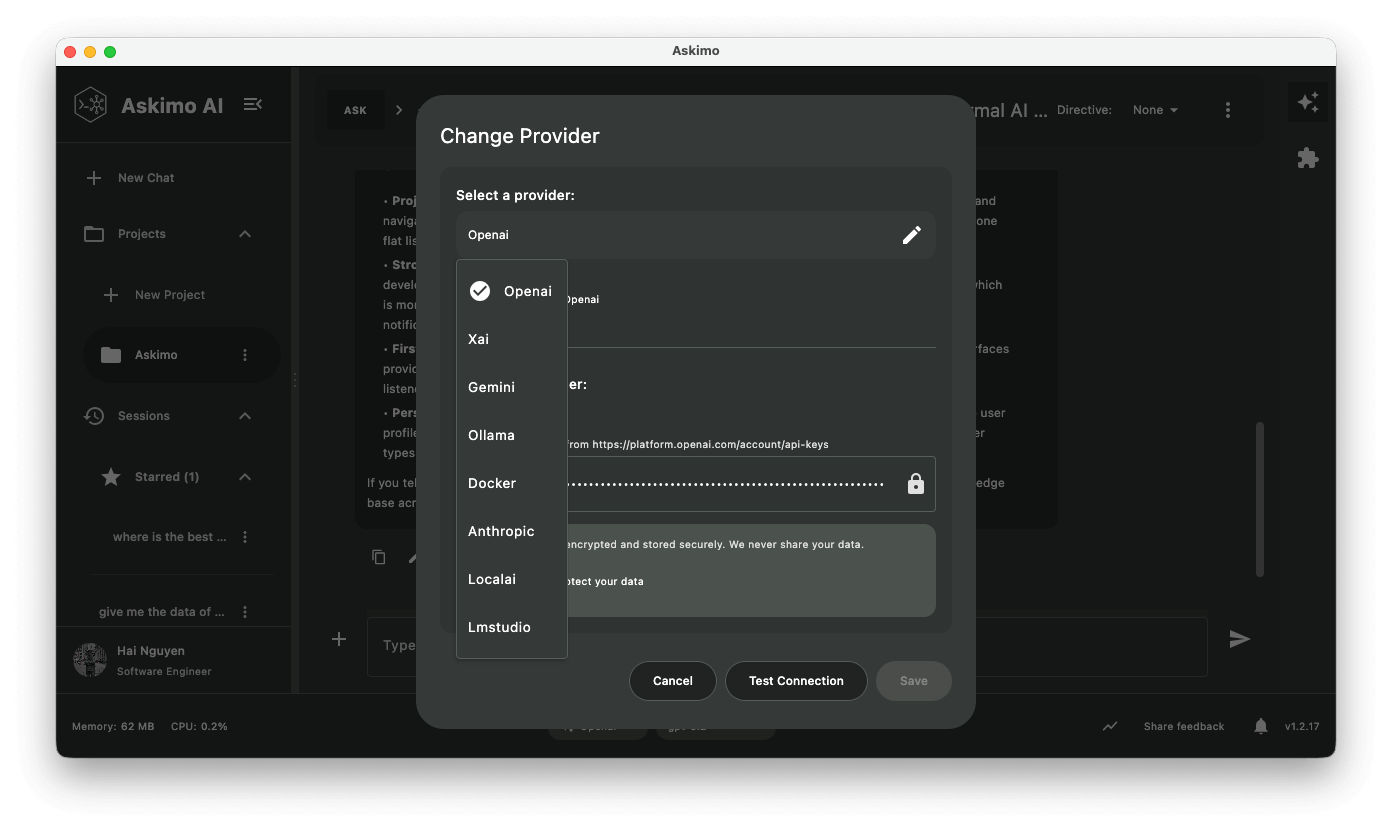Open the 'where is the best ...' session

[170, 537]
